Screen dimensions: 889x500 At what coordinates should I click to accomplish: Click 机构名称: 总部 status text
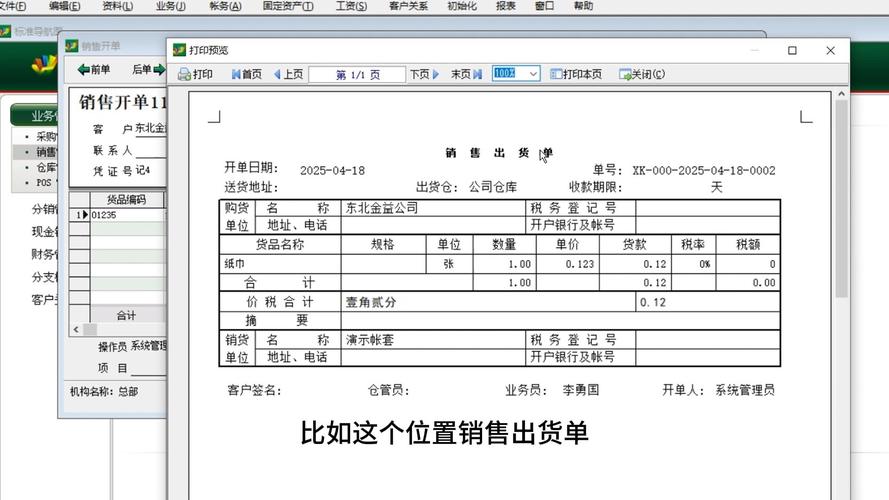tap(104, 392)
